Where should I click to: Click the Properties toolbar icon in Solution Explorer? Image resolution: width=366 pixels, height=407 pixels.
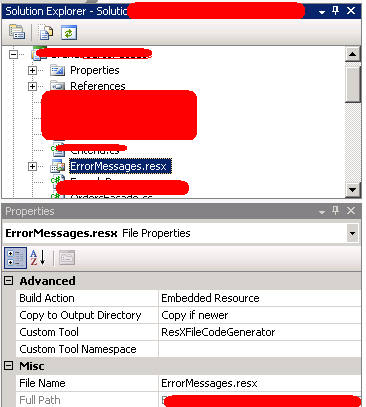[17, 32]
